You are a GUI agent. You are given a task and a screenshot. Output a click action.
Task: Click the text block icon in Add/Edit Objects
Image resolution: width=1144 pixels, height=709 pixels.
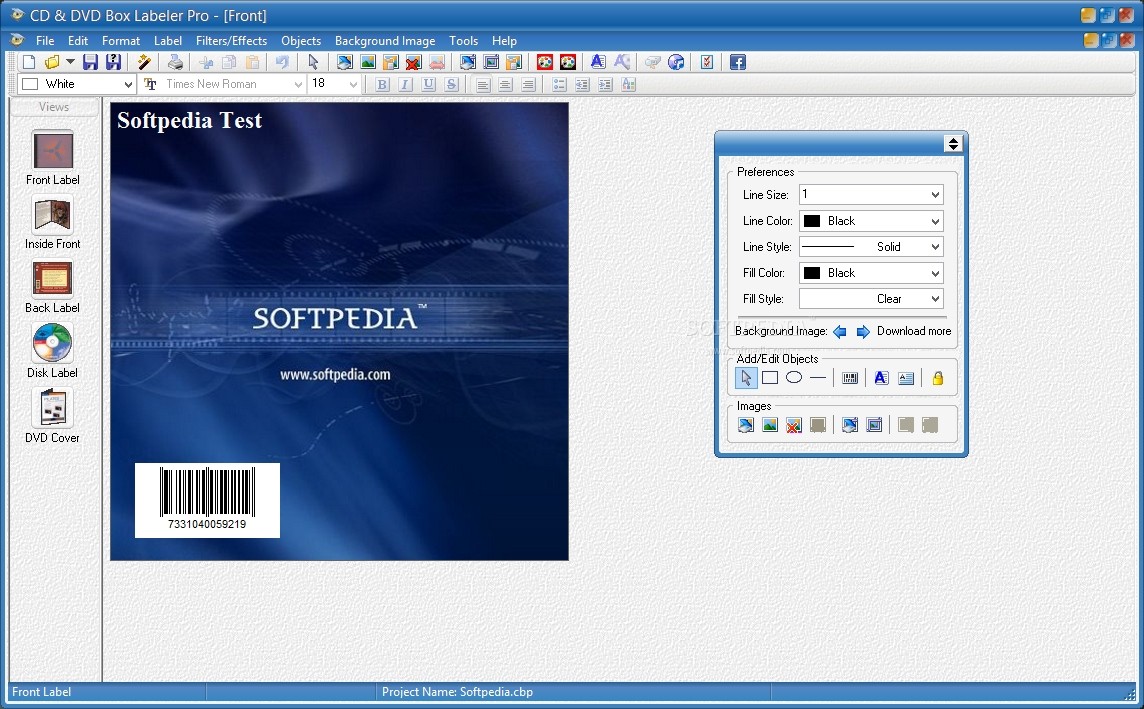point(905,378)
